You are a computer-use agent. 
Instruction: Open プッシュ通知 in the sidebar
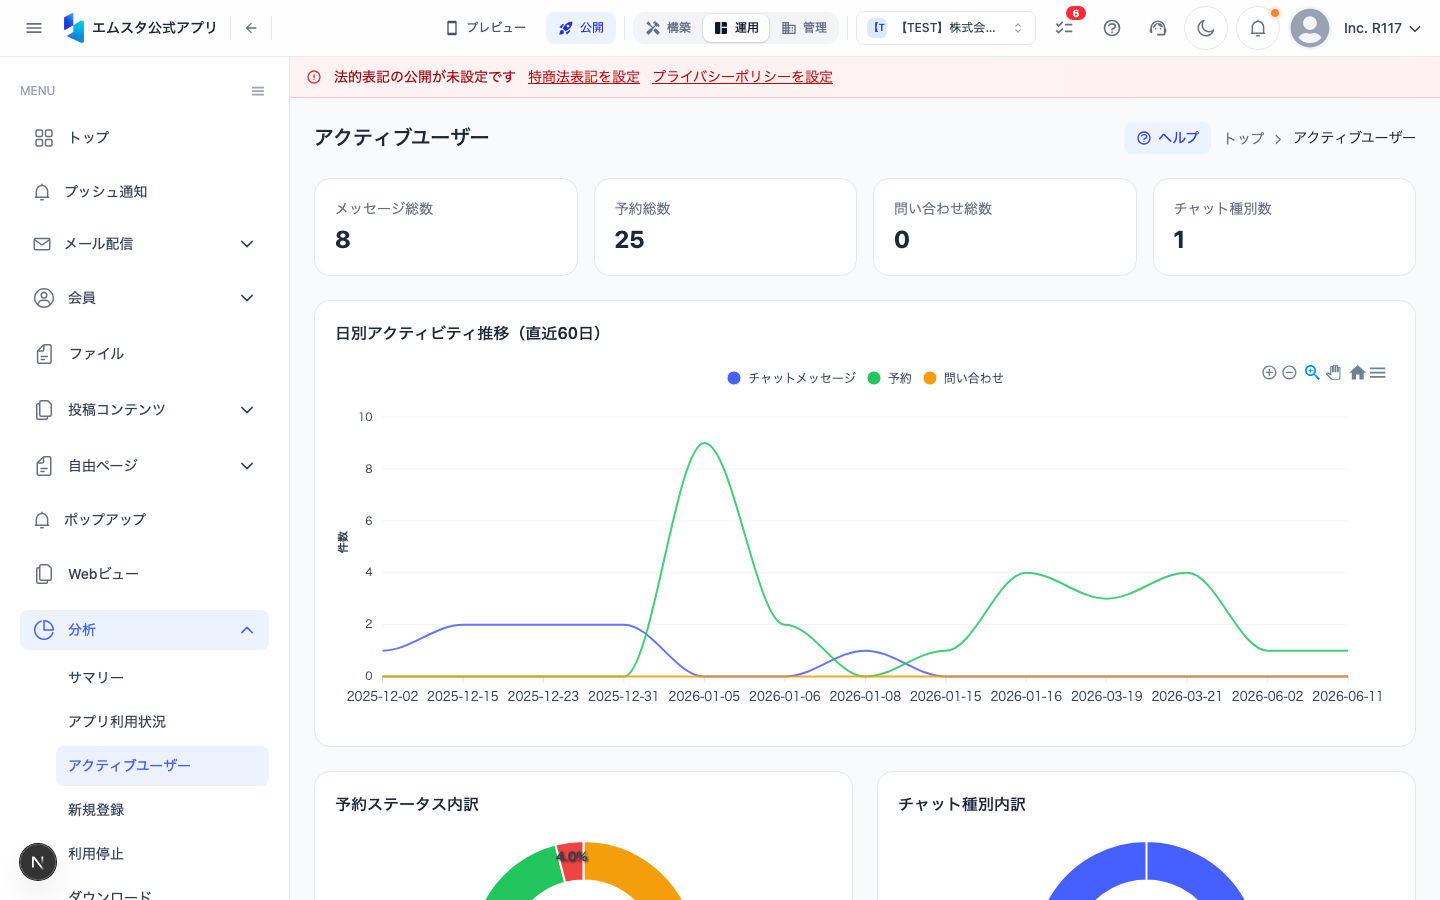(x=144, y=192)
